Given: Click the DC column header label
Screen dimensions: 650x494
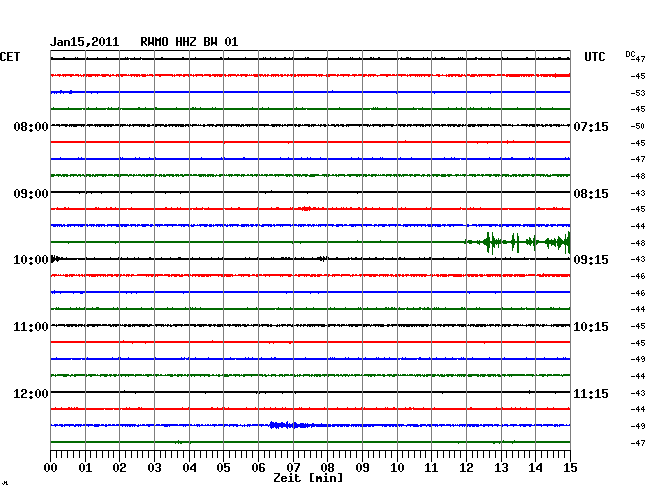Looking at the screenshot, I should pos(630,54).
